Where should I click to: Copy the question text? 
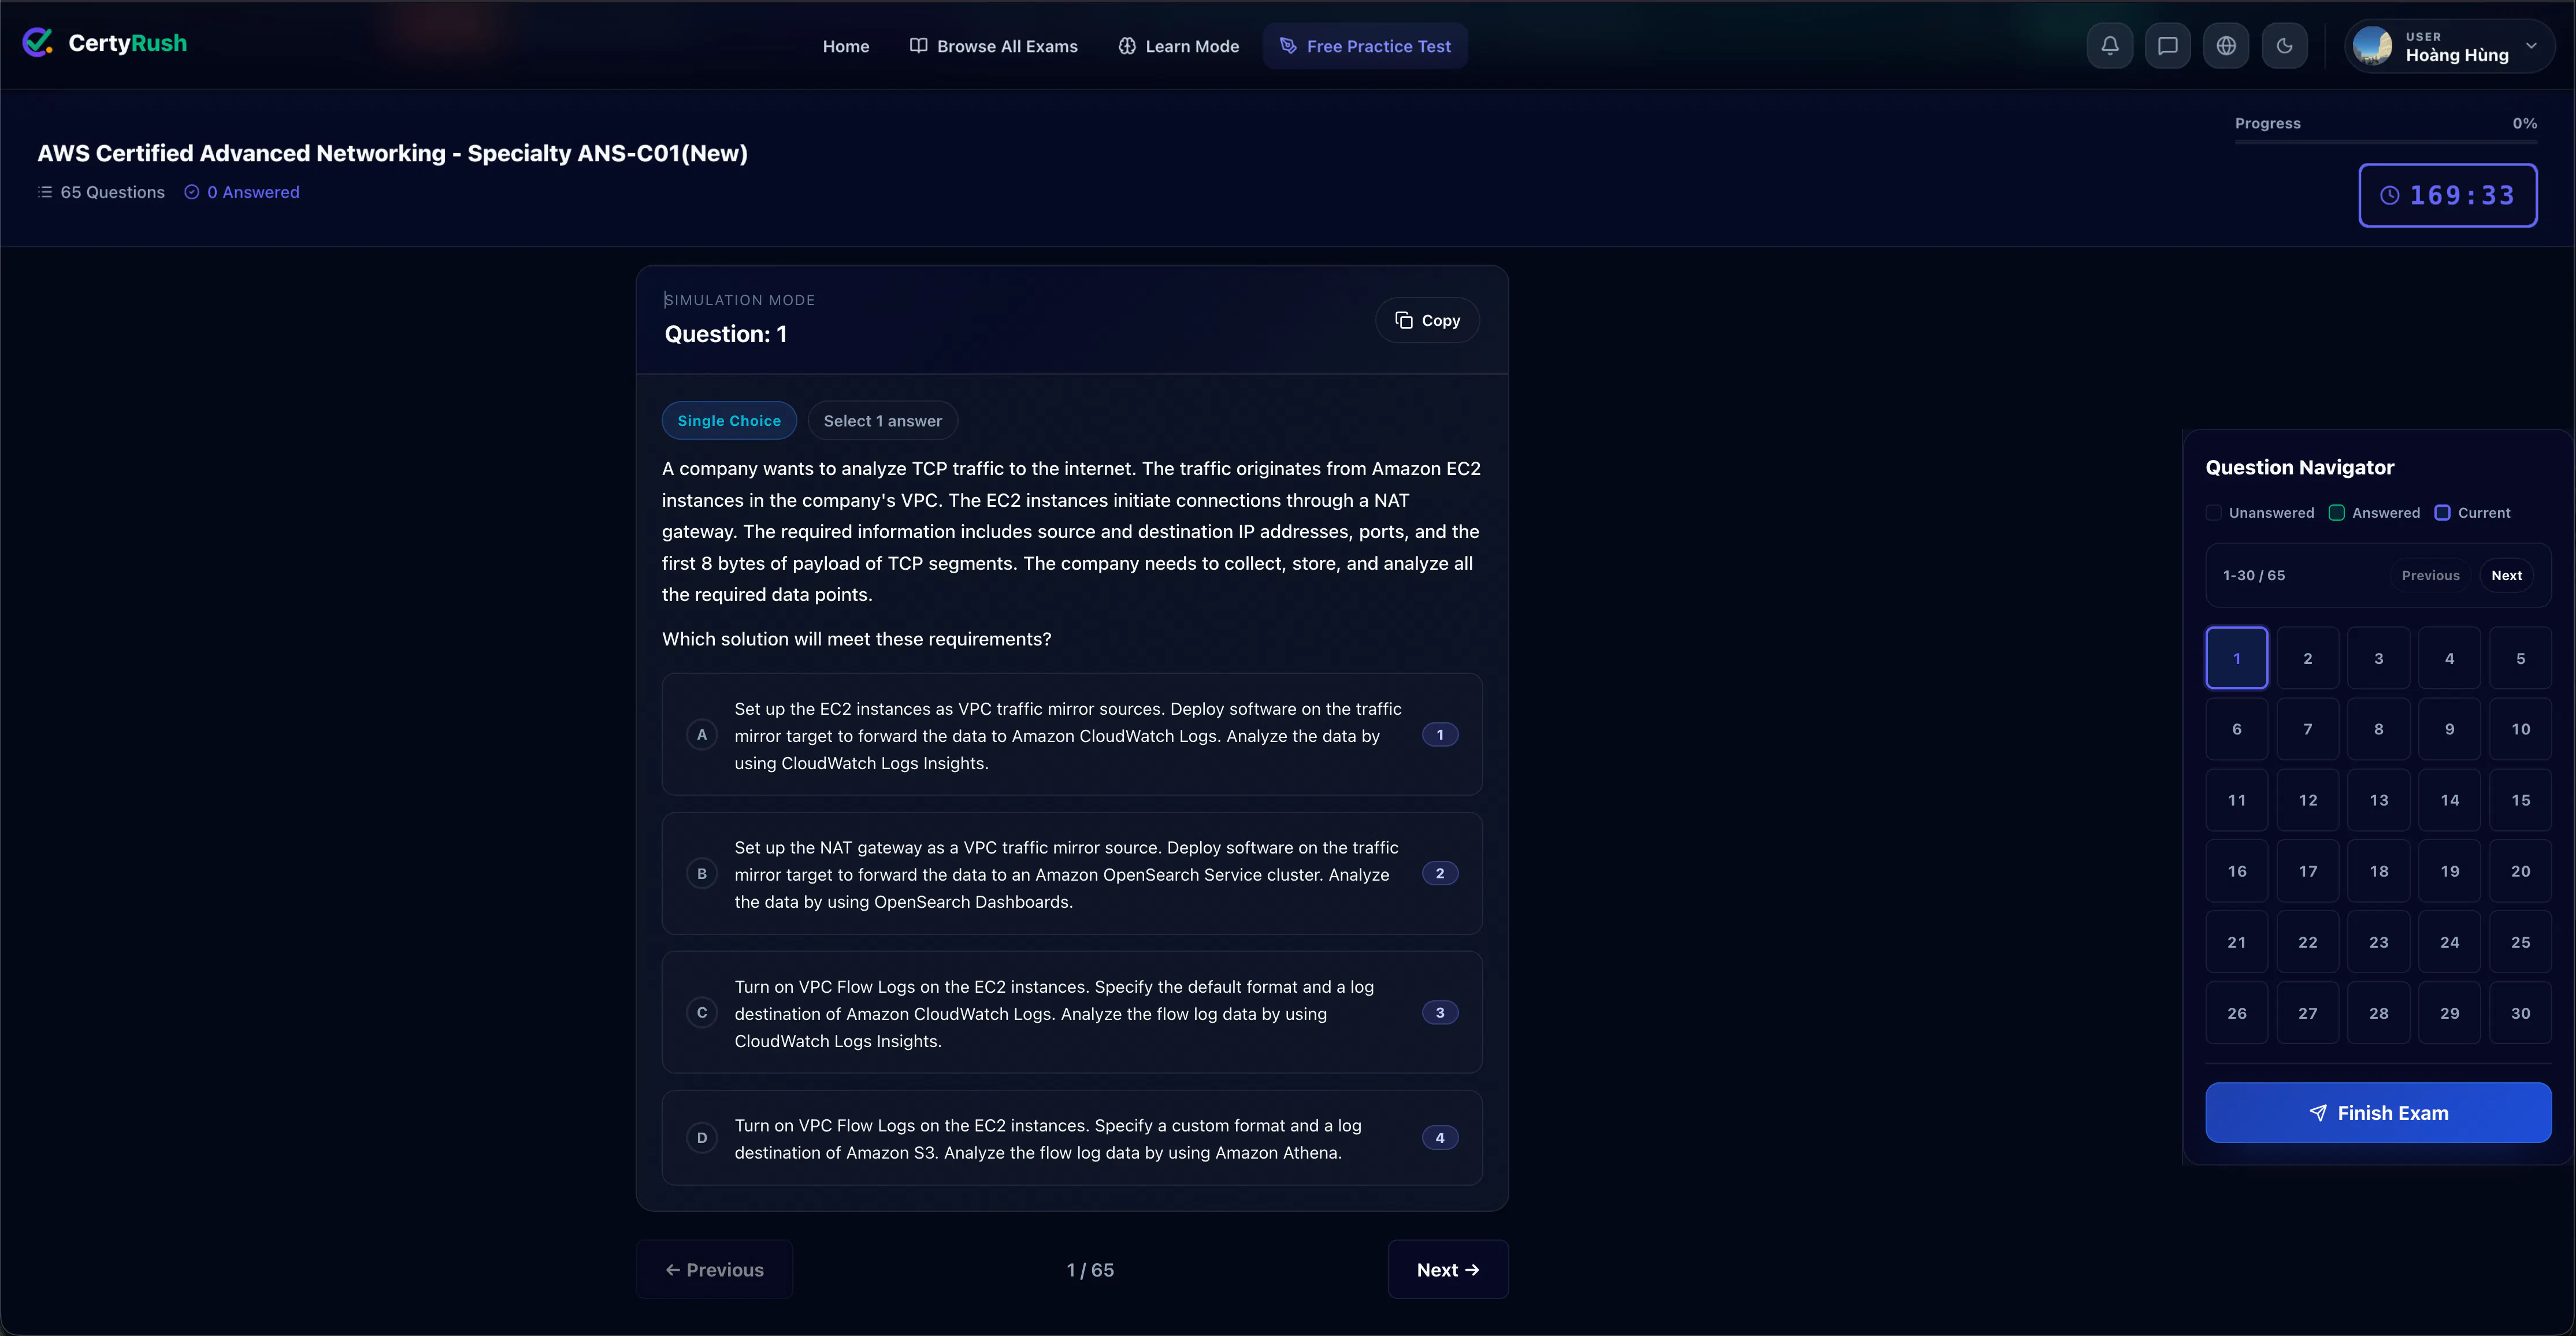pyautogui.click(x=1427, y=320)
